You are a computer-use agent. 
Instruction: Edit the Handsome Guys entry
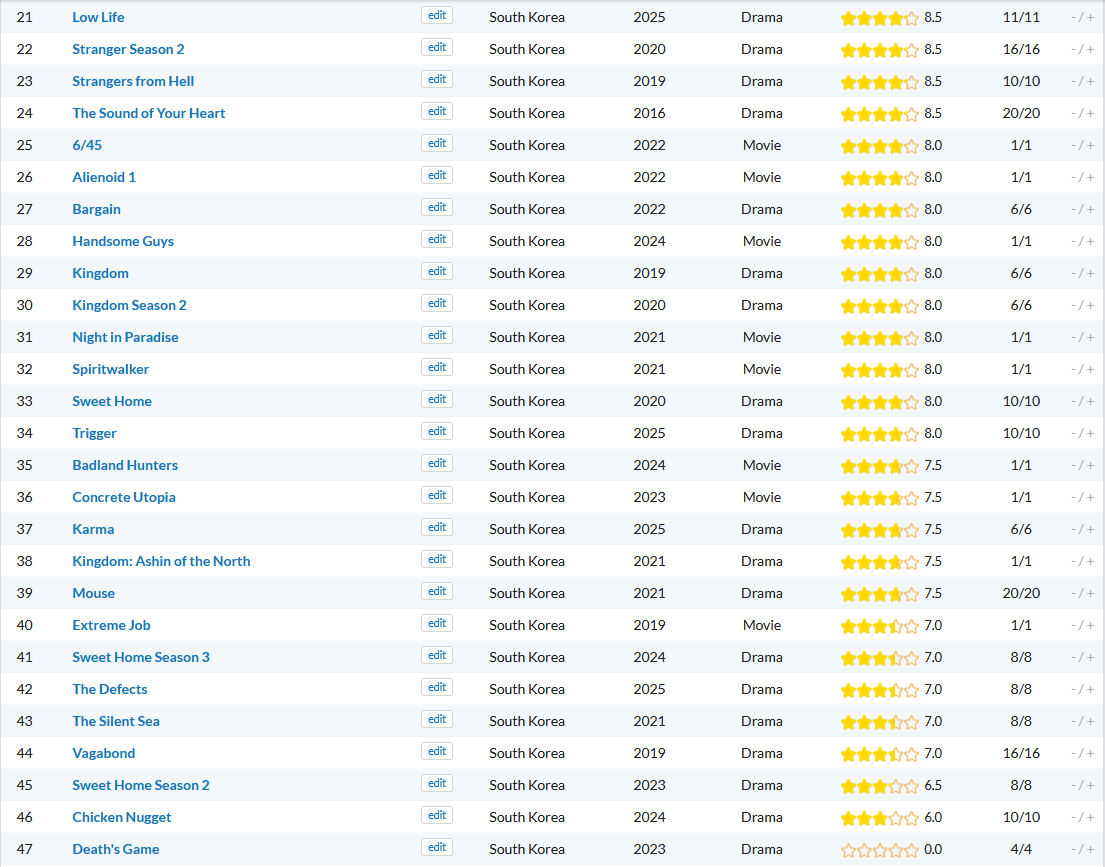point(437,240)
